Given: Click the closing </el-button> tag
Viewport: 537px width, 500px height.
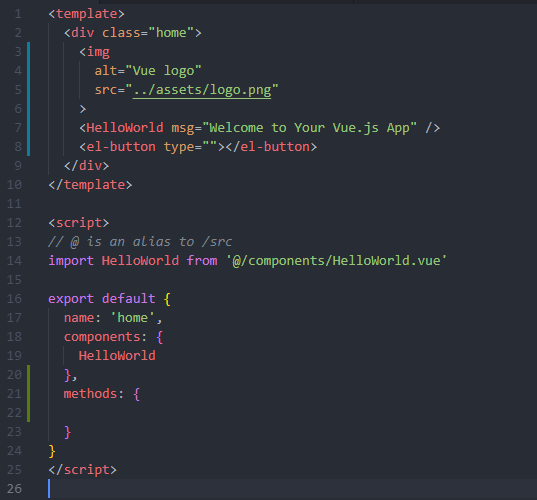Looking at the screenshot, I should (271, 147).
